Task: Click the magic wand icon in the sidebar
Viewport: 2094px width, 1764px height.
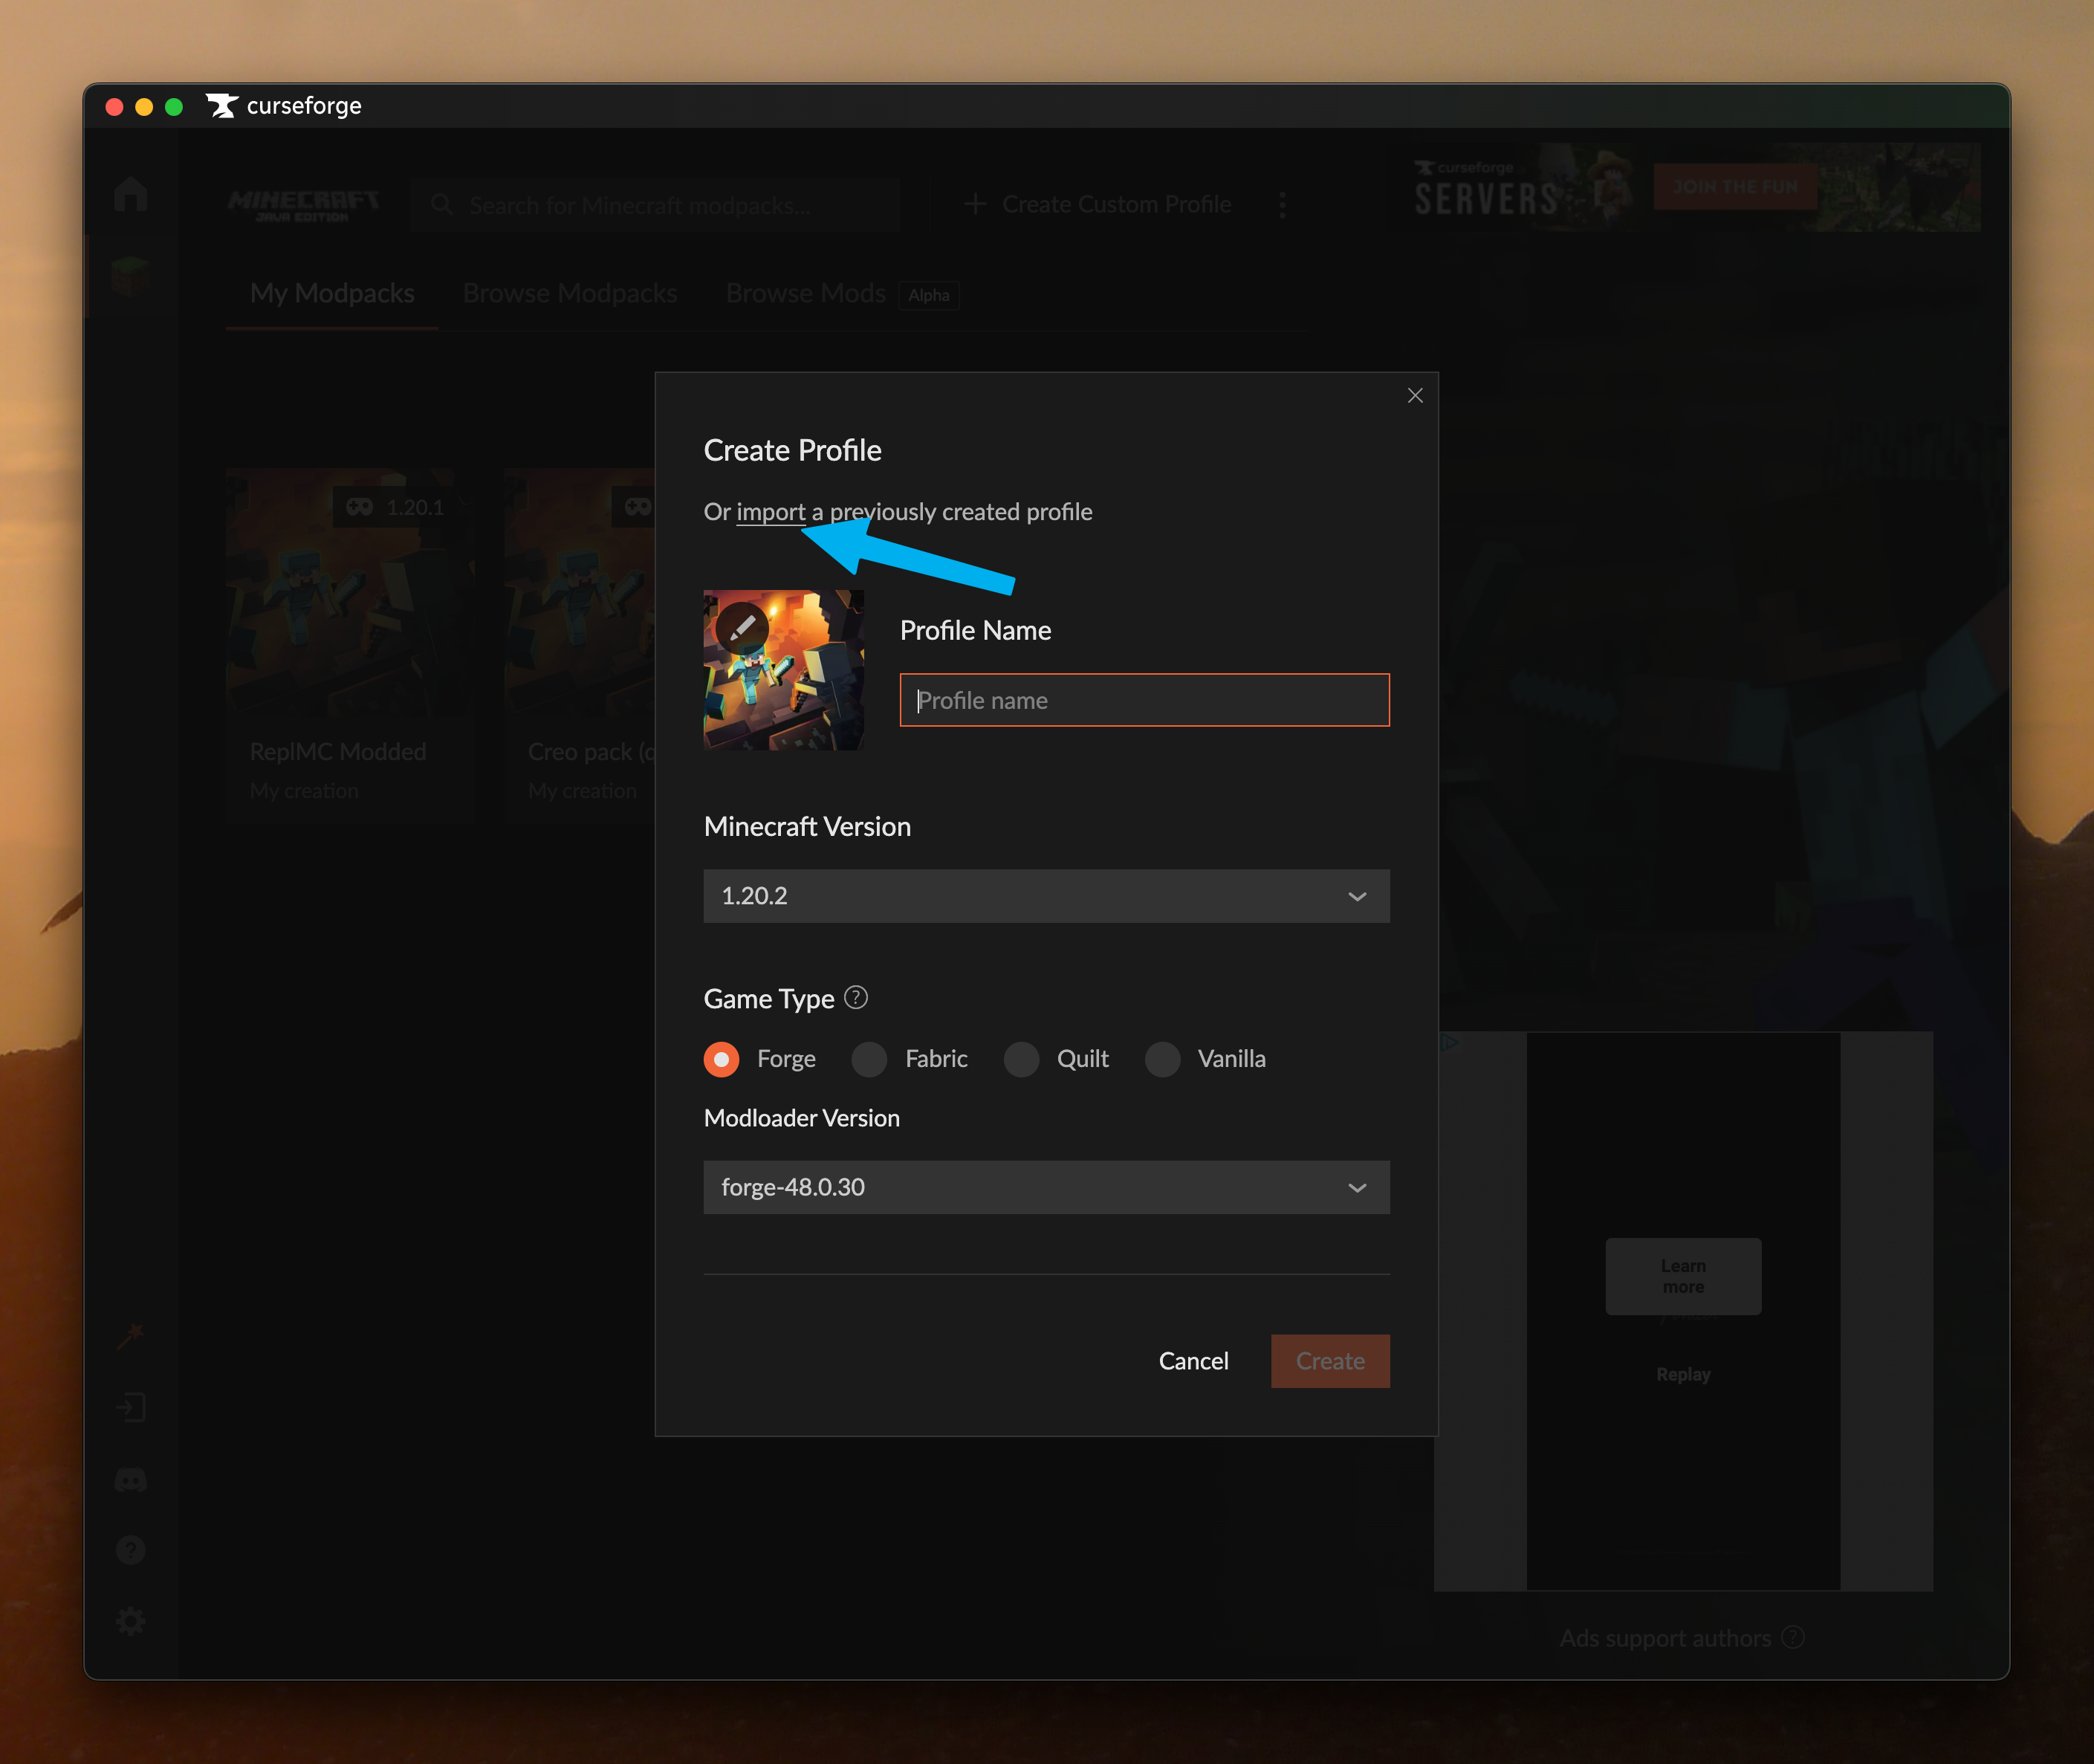Action: 131,1335
